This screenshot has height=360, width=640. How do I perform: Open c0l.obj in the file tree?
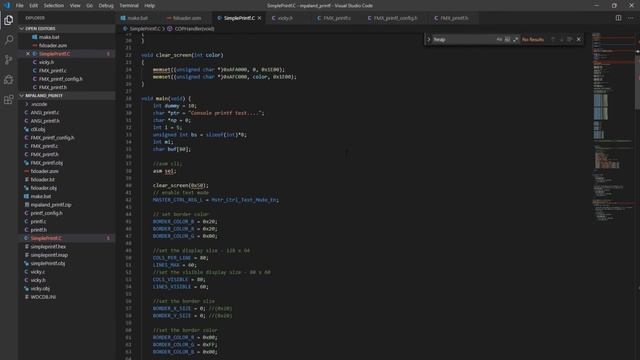[x=38, y=129]
